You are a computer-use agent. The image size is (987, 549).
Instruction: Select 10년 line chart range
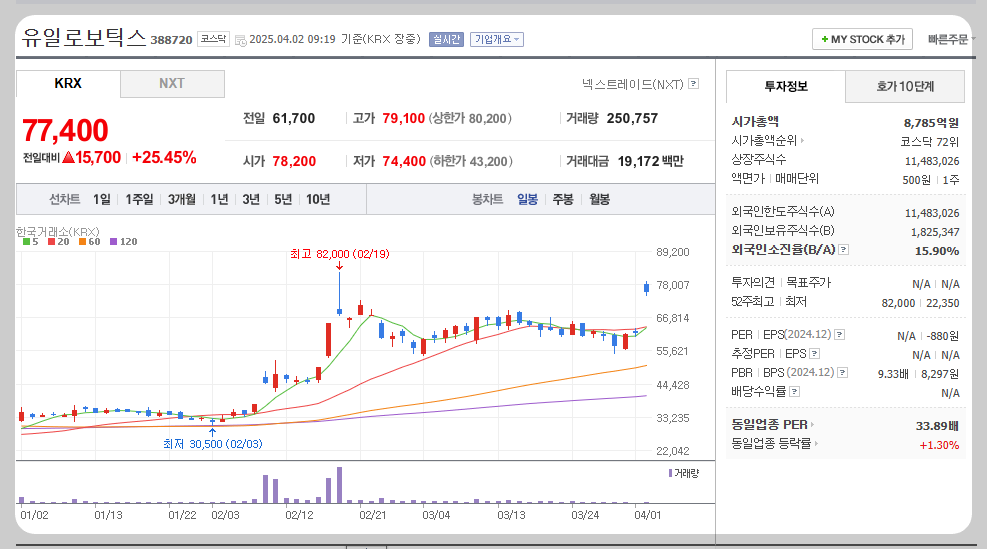click(318, 200)
